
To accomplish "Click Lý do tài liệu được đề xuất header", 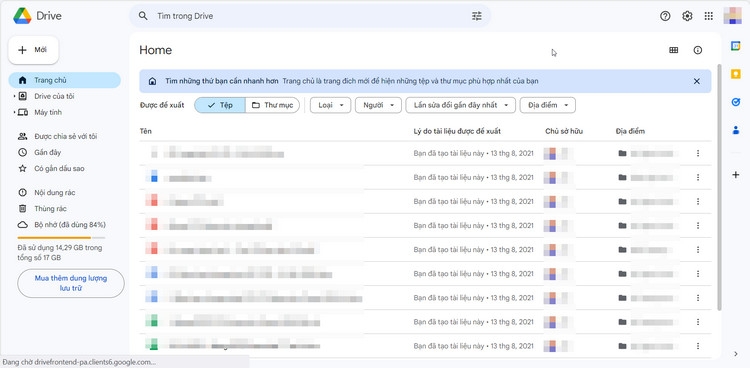I will click(457, 131).
